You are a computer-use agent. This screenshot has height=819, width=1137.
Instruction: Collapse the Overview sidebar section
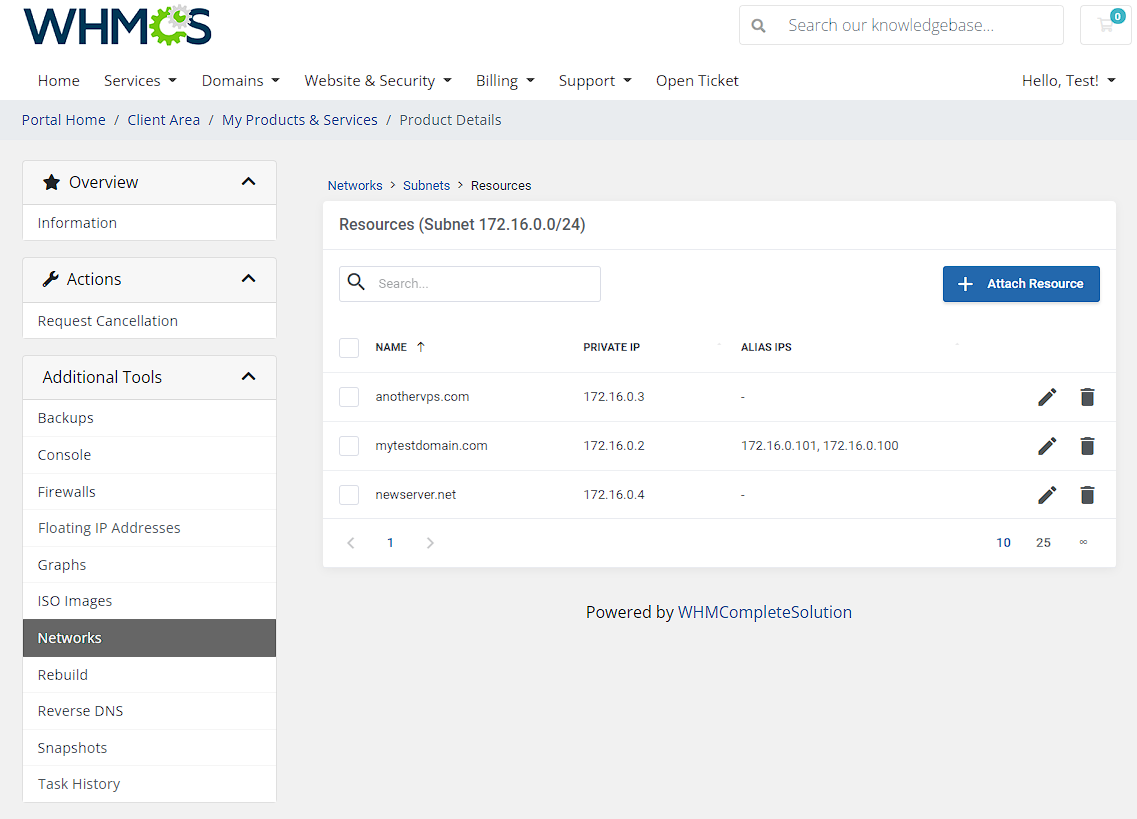pyautogui.click(x=248, y=182)
